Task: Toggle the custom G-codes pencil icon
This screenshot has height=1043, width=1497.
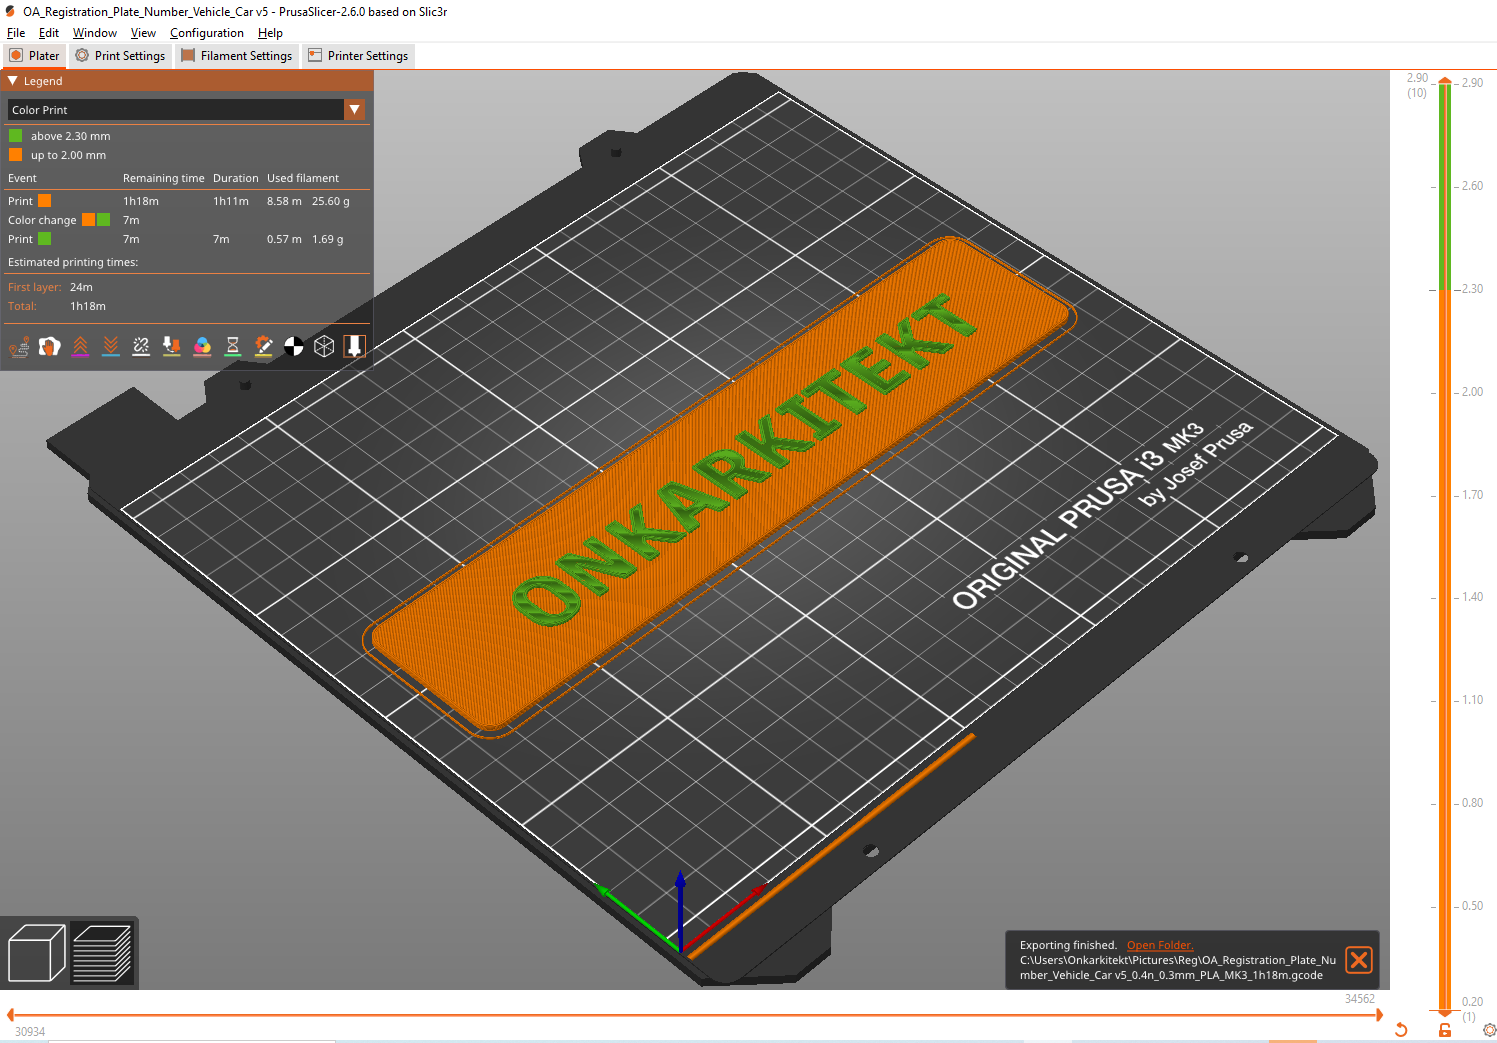Action: click(x=262, y=346)
